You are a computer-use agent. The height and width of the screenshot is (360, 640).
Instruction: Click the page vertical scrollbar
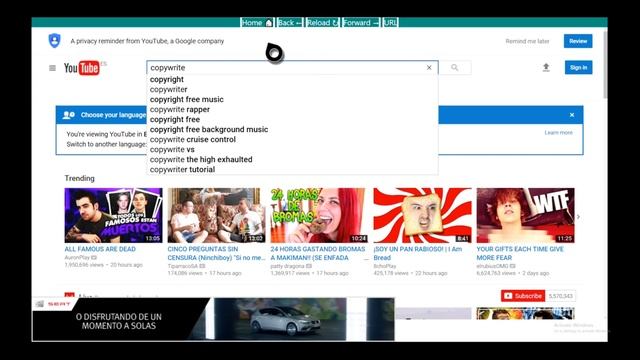pos(605,65)
